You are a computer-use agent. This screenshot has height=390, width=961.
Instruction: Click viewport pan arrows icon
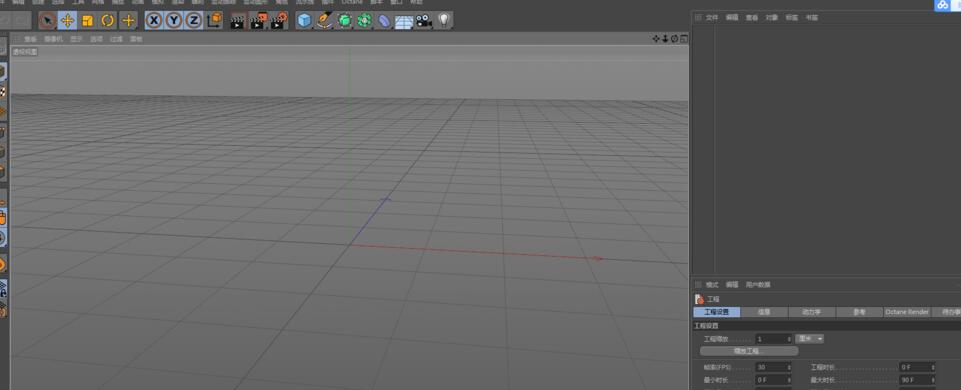click(x=656, y=39)
